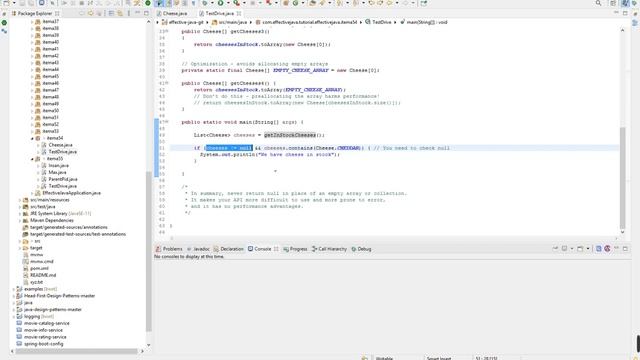Expand the examples project
This screenshot has height=360, width=640.
tap(13, 289)
